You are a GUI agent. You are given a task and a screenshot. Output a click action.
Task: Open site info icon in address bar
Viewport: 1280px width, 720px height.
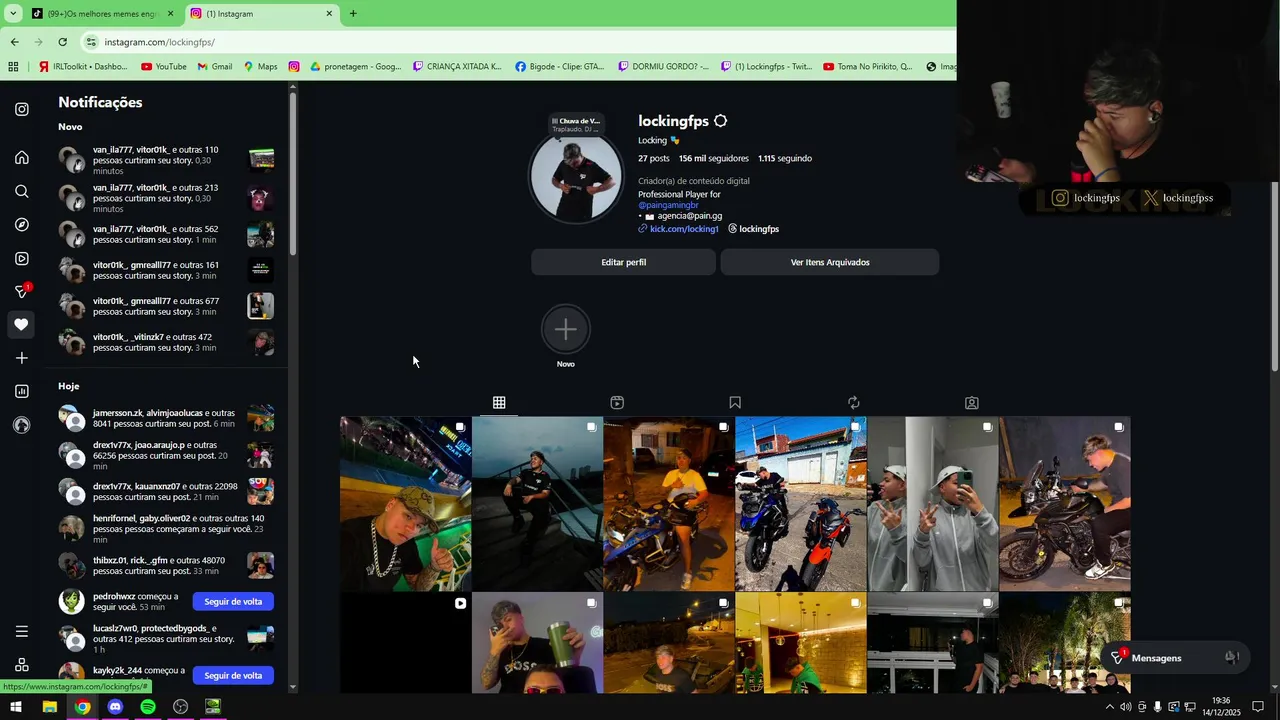coord(91,42)
